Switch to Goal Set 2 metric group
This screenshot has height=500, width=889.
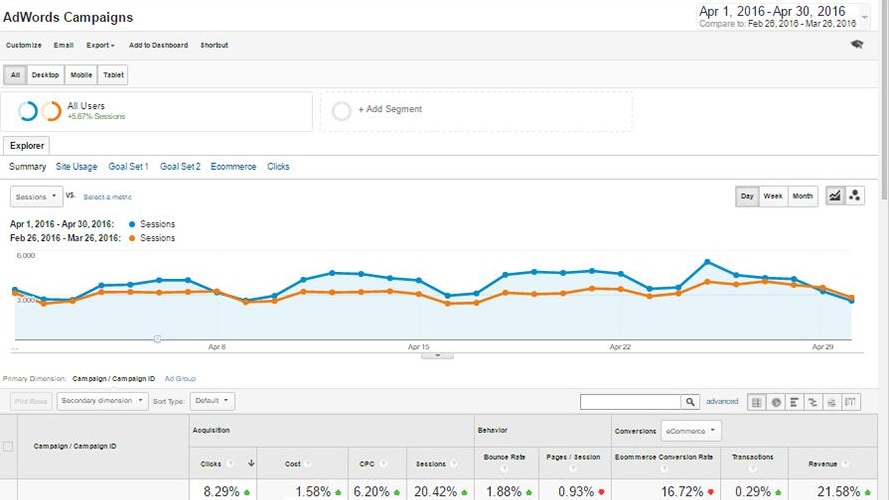pos(180,167)
